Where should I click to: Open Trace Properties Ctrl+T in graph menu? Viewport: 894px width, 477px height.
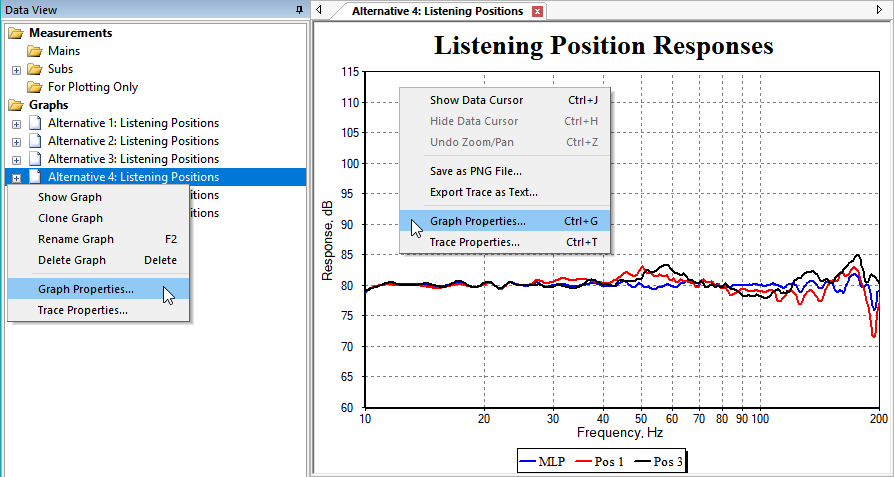pos(505,242)
